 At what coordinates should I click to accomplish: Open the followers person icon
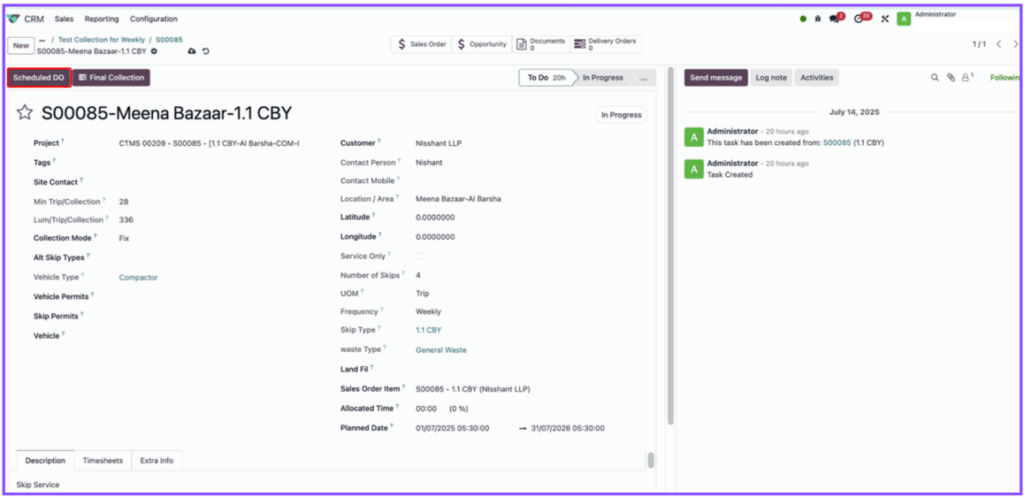[x=966, y=77]
